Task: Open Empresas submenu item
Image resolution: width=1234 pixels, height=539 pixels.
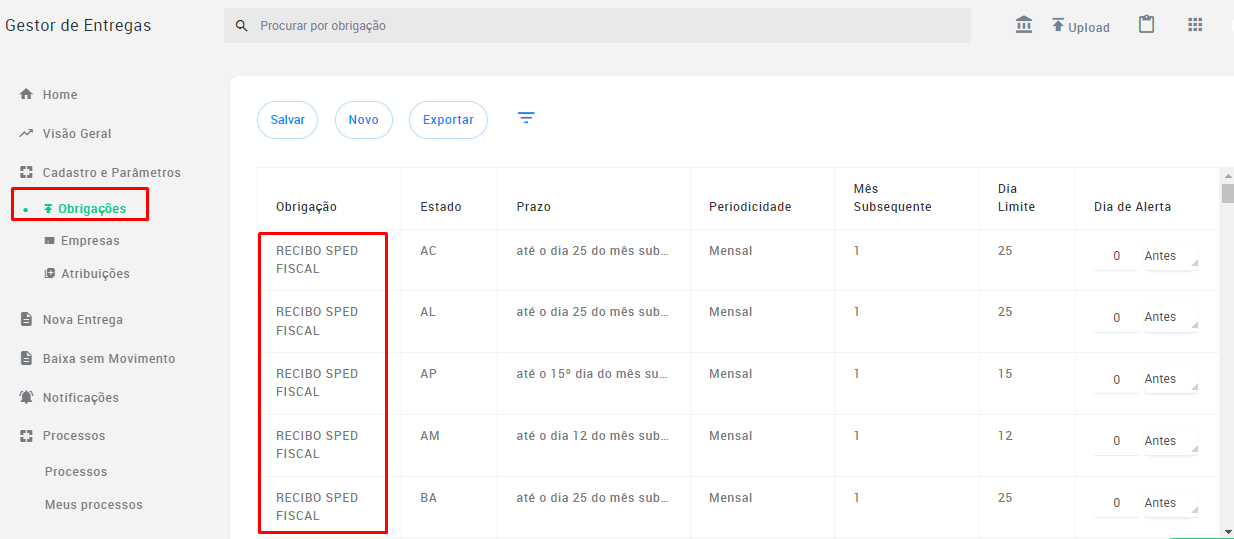Action: pos(90,241)
